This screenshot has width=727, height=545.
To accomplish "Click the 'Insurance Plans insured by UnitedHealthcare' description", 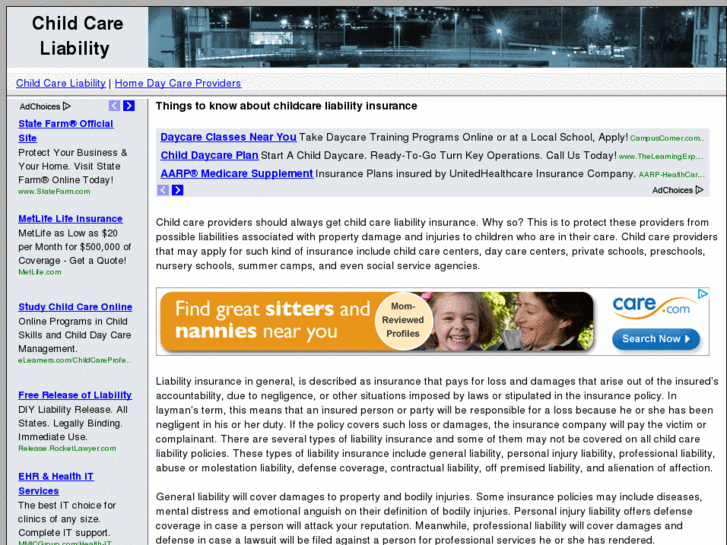I will [x=475, y=174].
